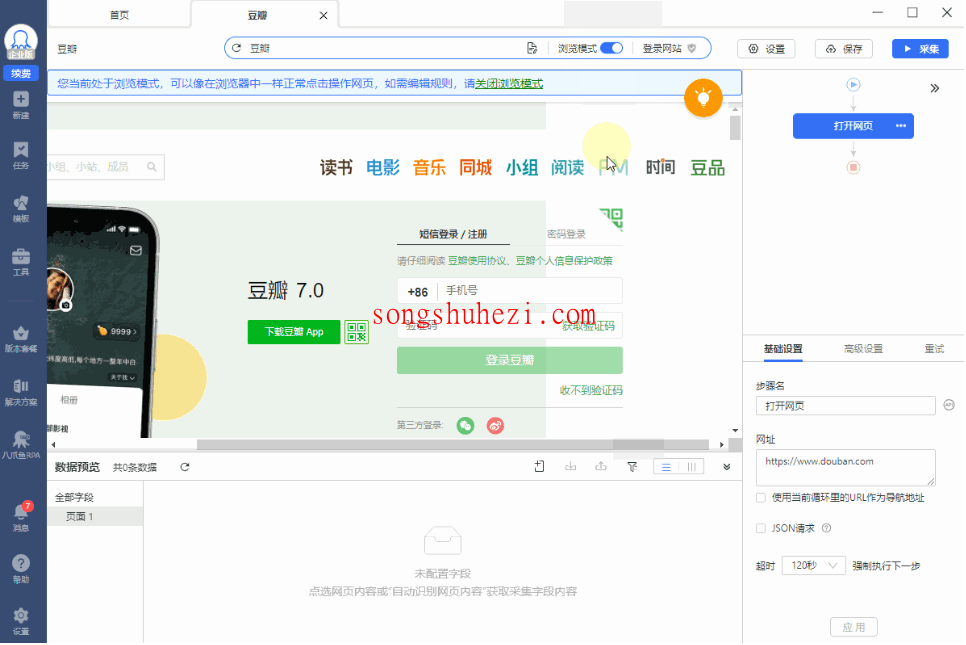966x645 pixels.
Task: Open the 解决方案 sidebar icon
Action: coord(21,392)
